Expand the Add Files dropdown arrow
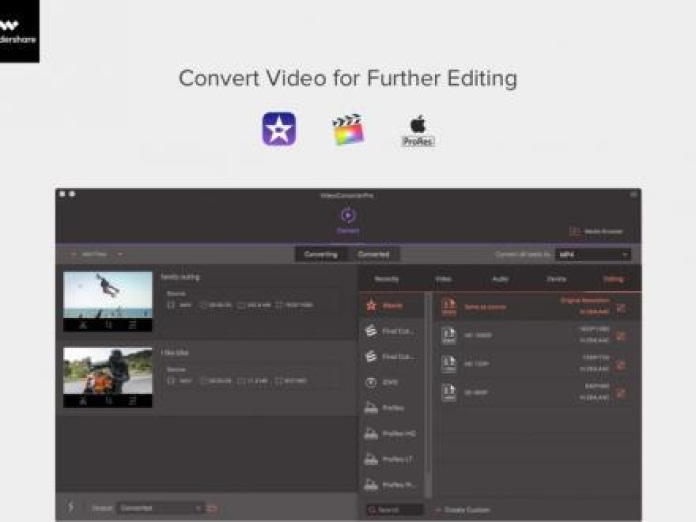The height and width of the screenshot is (522, 696). pyautogui.click(x=120, y=254)
